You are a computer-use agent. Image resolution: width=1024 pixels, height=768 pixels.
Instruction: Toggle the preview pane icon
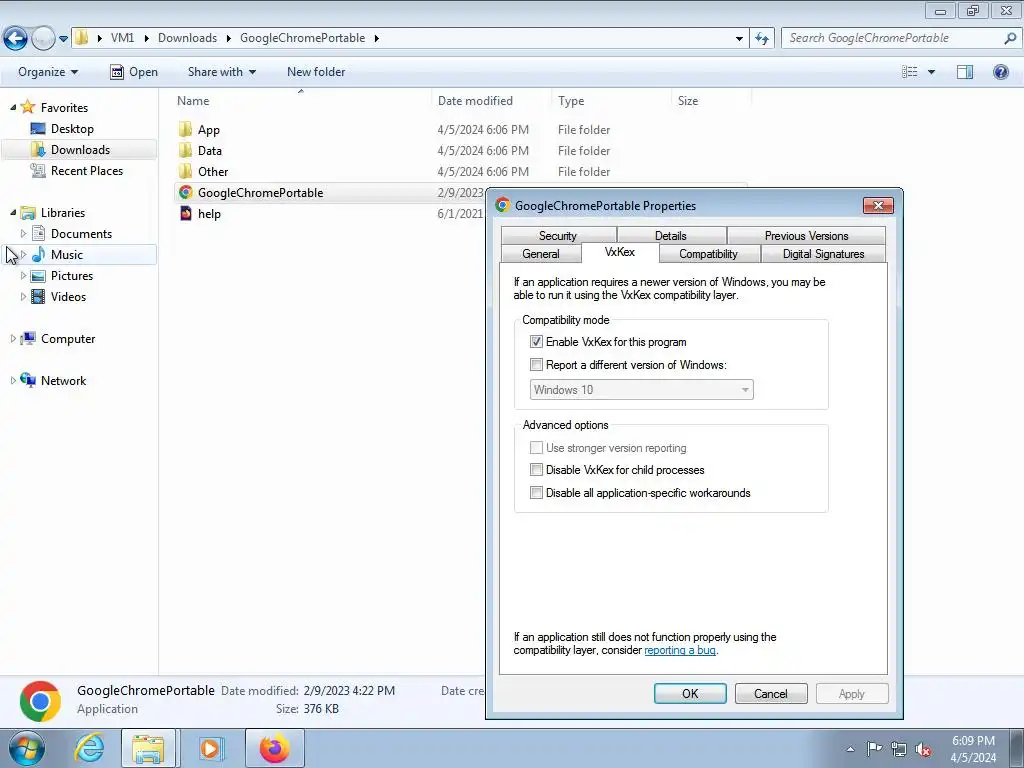965,72
